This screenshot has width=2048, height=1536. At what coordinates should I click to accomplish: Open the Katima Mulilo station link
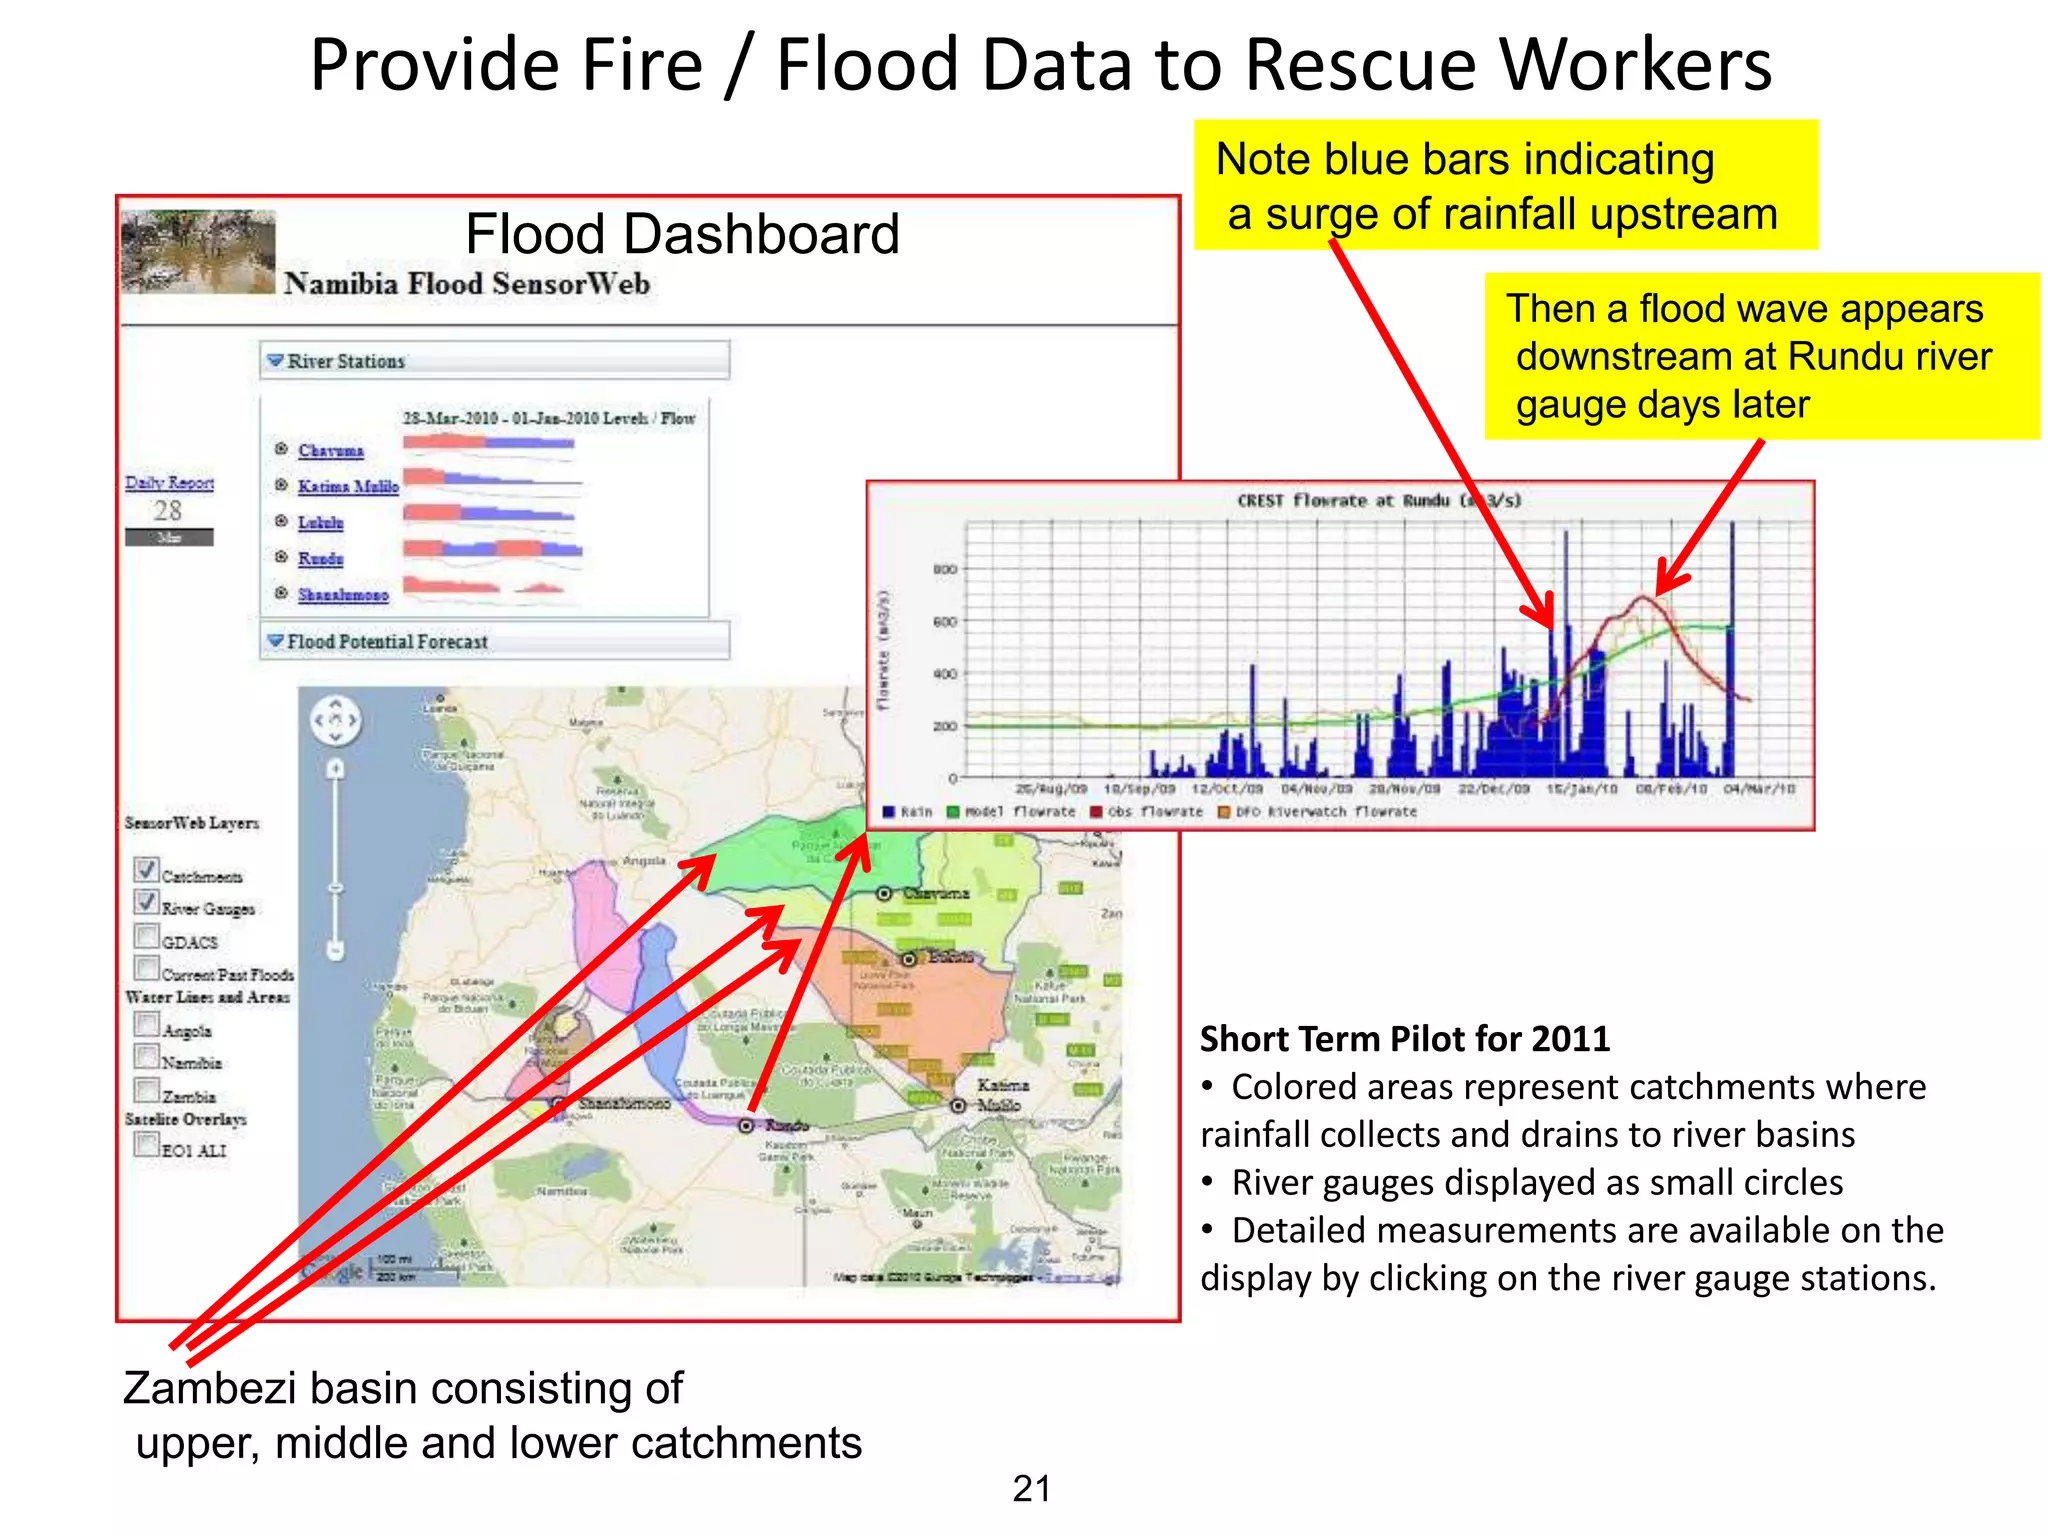point(348,486)
